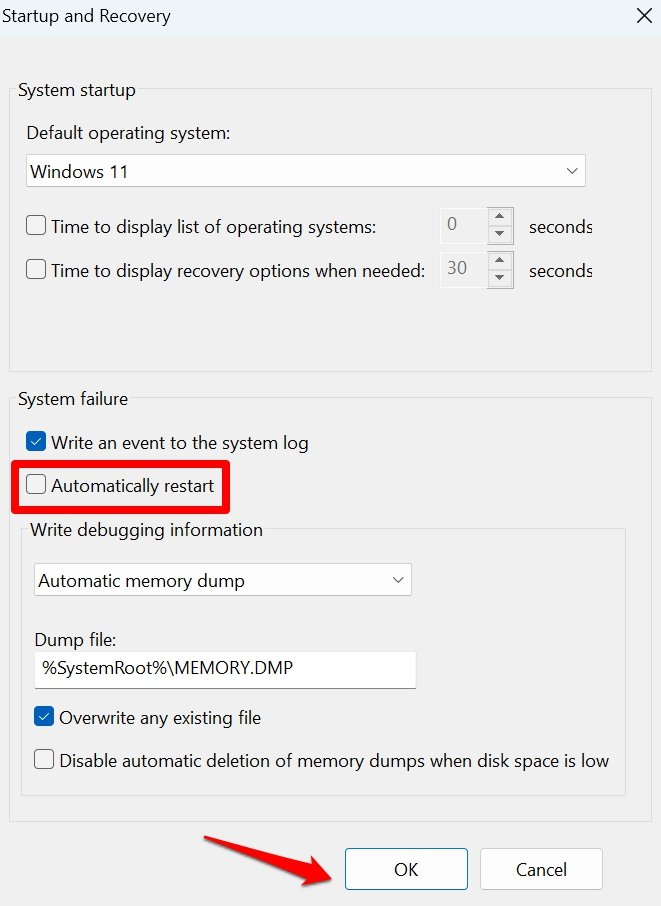Enable Time to display recovery options checkbox
This screenshot has height=906, width=661.
tap(37, 269)
